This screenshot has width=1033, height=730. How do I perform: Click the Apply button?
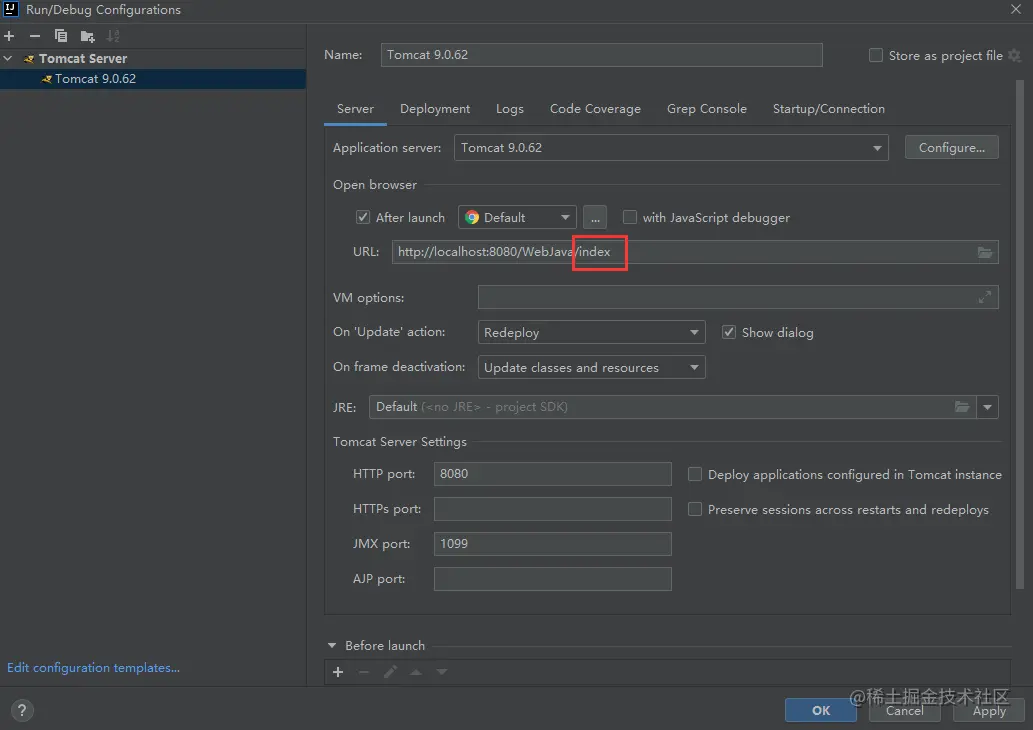[x=988, y=710]
